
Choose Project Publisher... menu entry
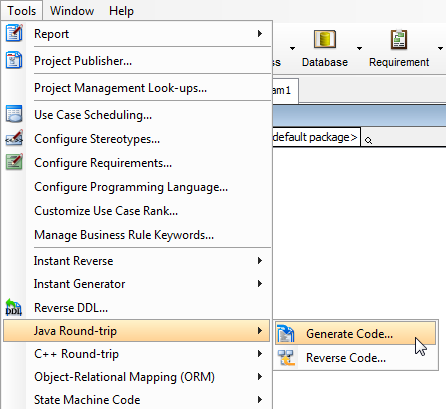click(136, 61)
